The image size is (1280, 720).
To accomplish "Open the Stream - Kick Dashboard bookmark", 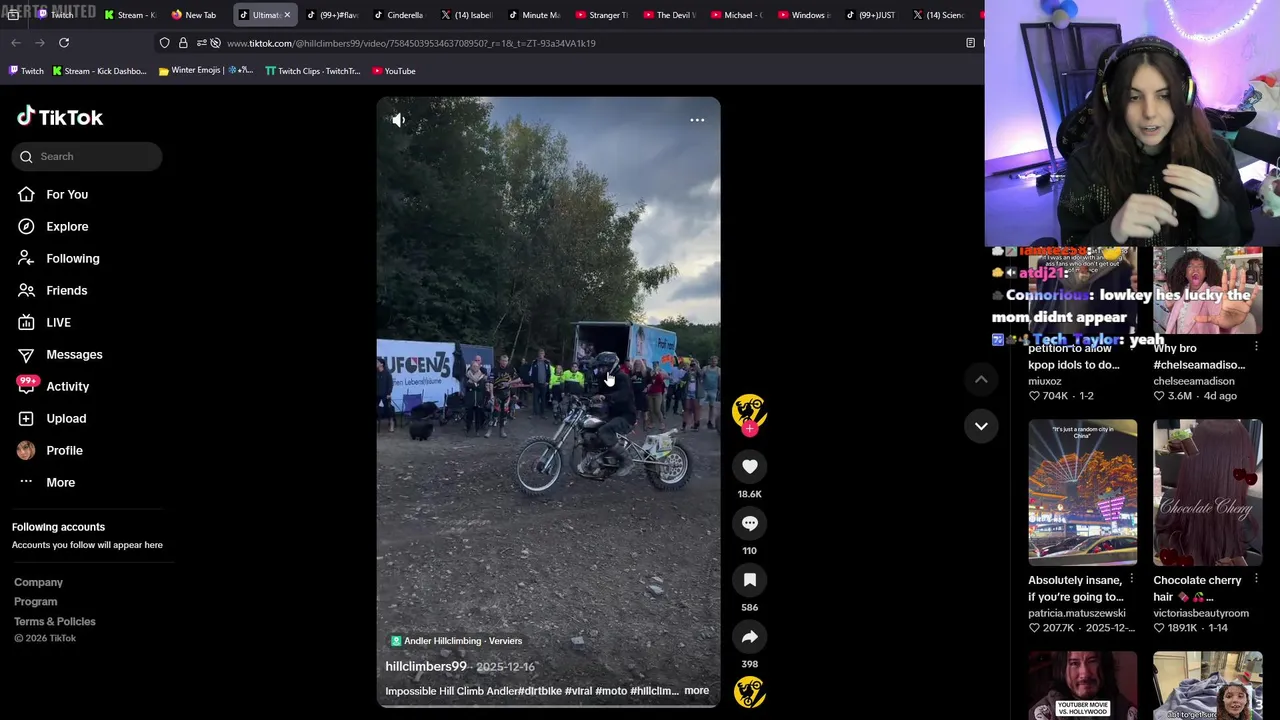I will click(99, 71).
